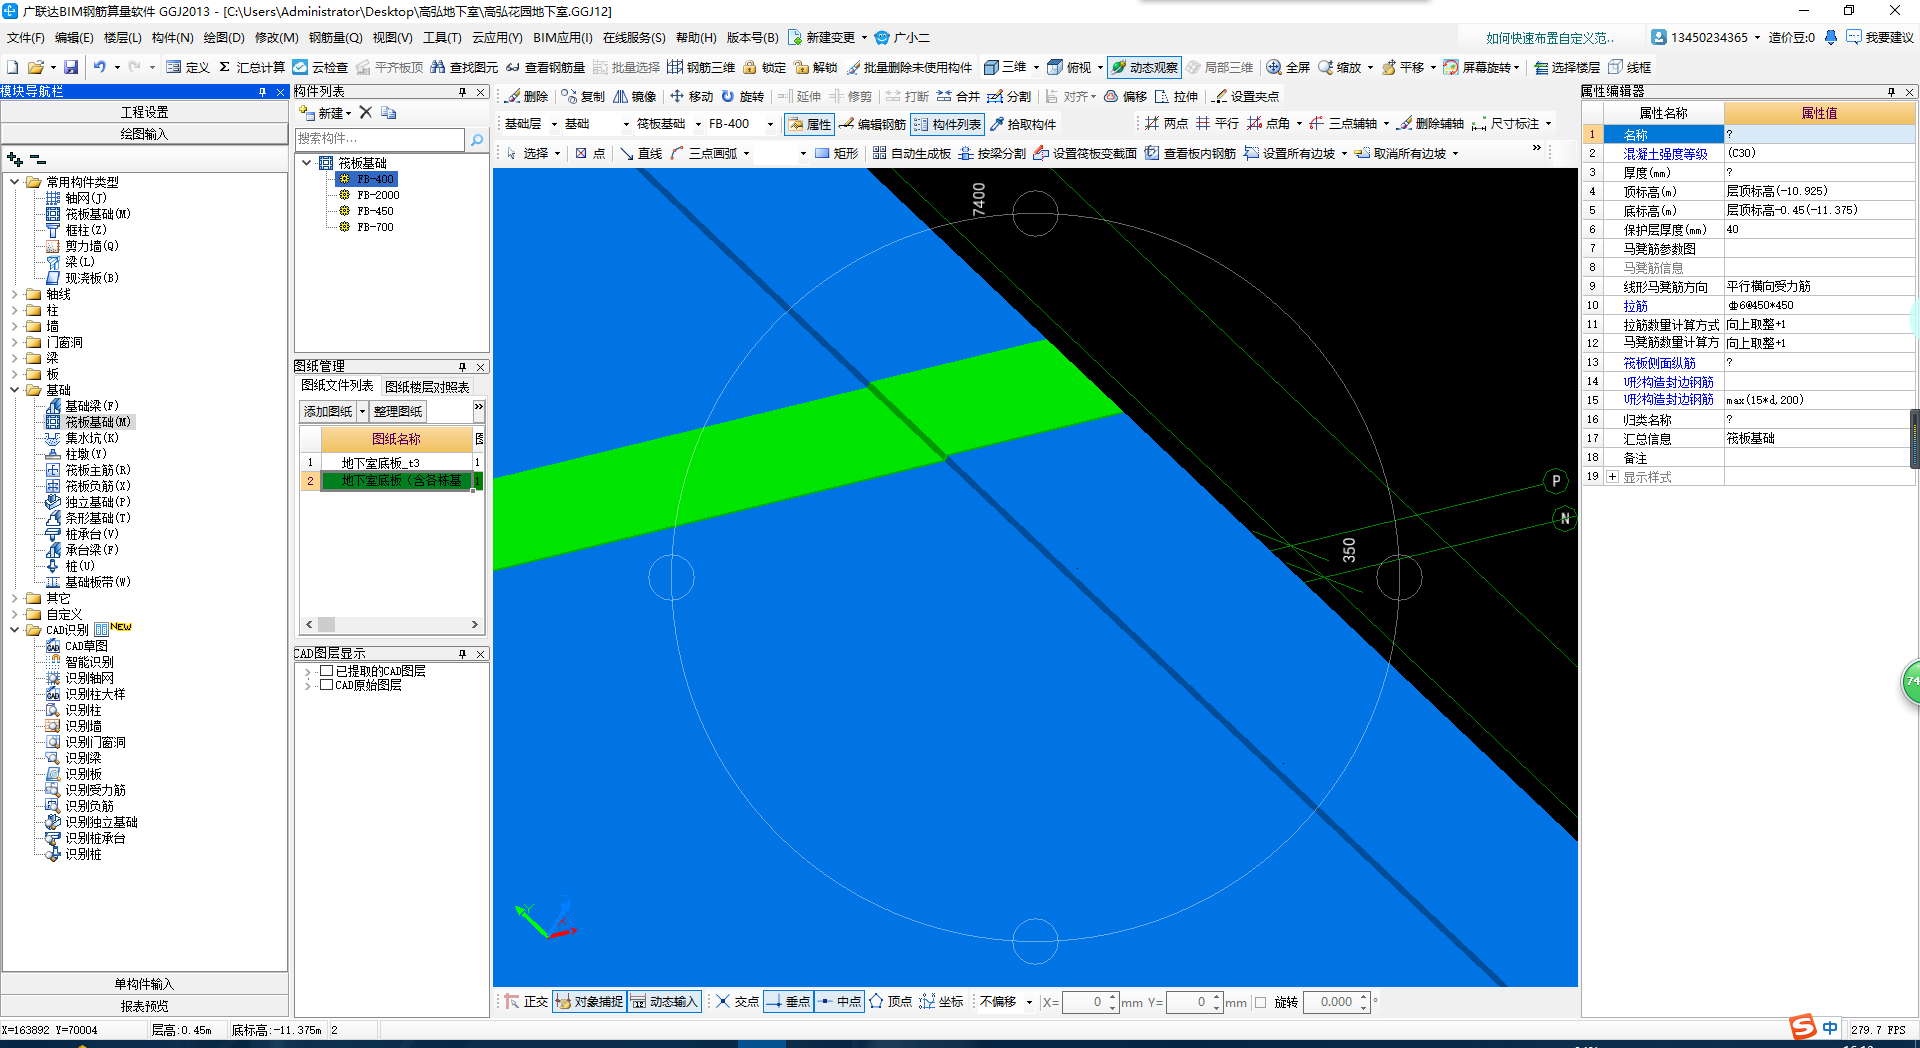Viewport: 1920px width, 1048px height.
Task: Click 混凝土强度等级 property link
Action: [x=1665, y=154]
